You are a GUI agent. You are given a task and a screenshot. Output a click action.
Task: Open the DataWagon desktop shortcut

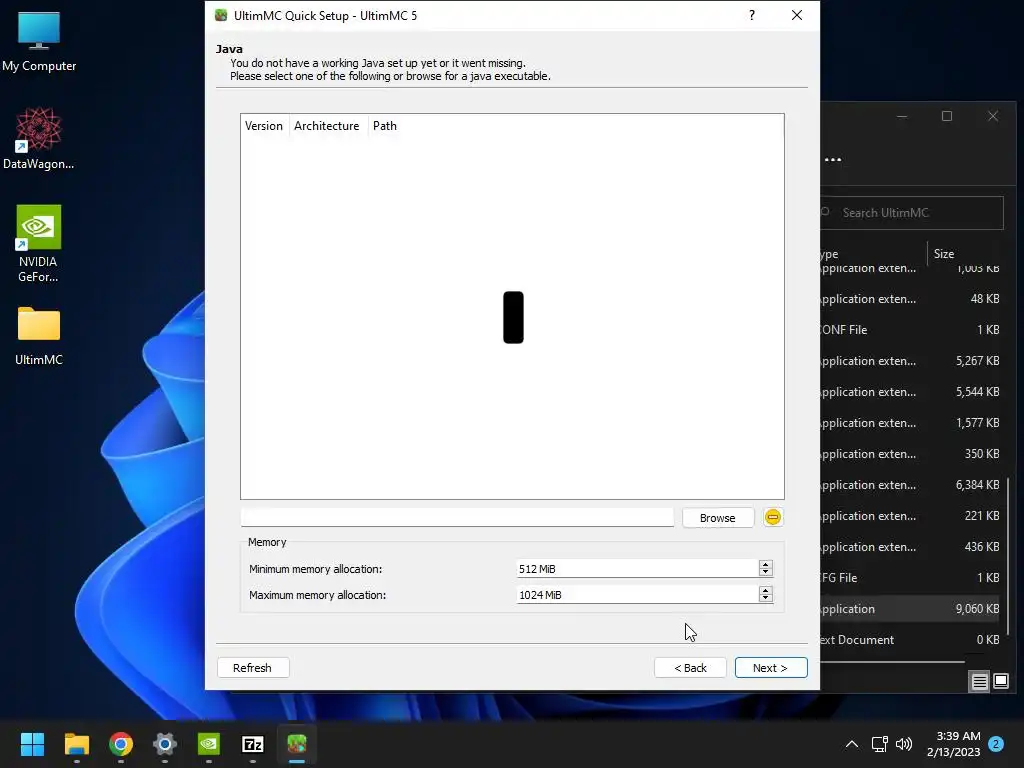(39, 138)
